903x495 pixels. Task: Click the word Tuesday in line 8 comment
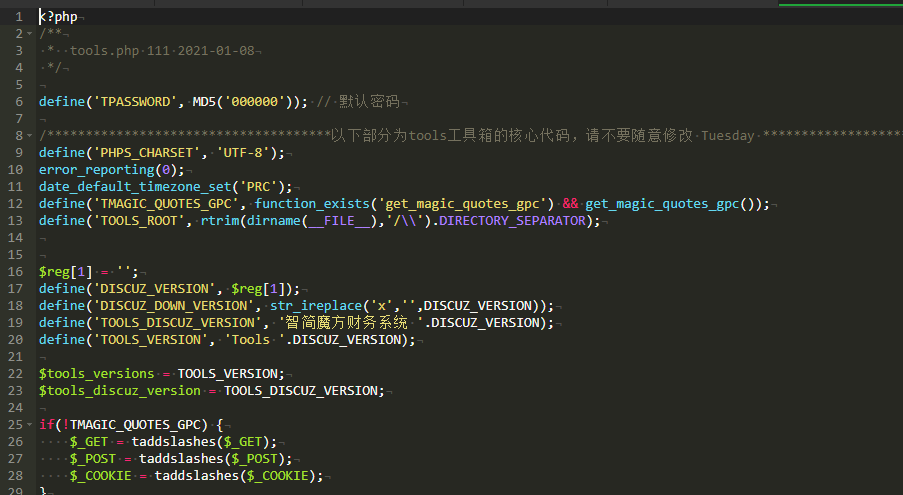point(727,136)
